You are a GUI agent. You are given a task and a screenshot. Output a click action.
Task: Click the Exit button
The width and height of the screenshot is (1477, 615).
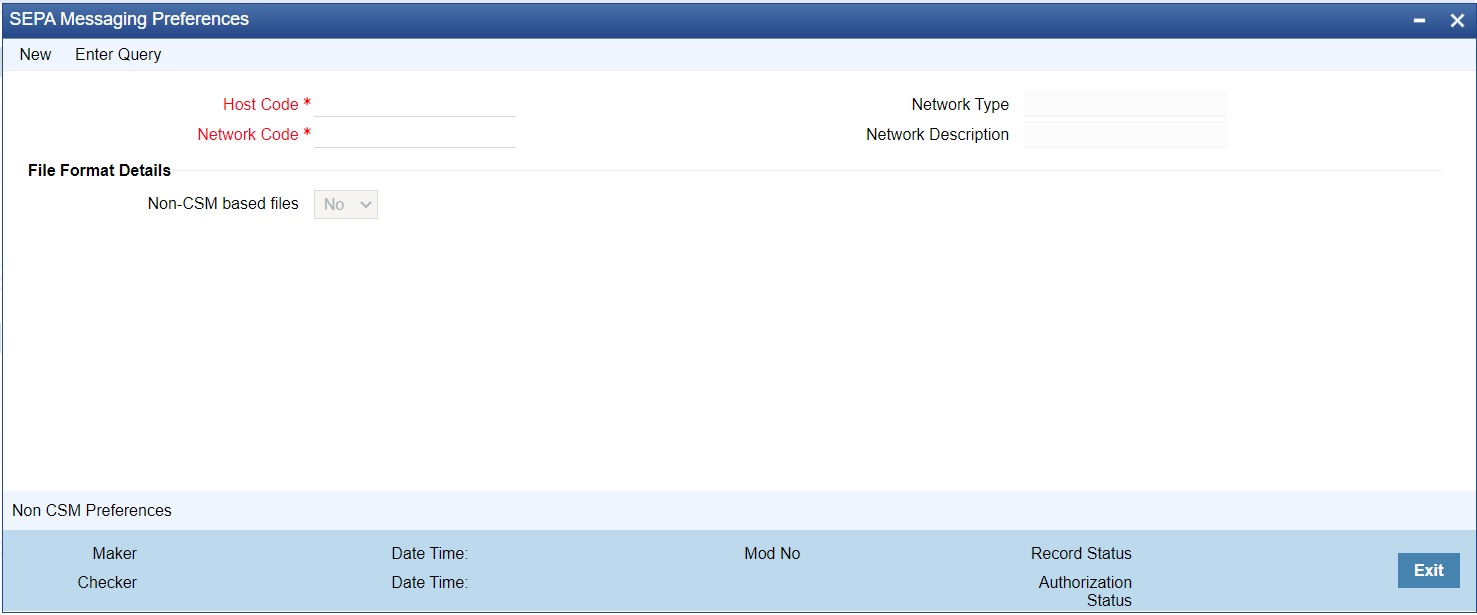[x=1428, y=570]
